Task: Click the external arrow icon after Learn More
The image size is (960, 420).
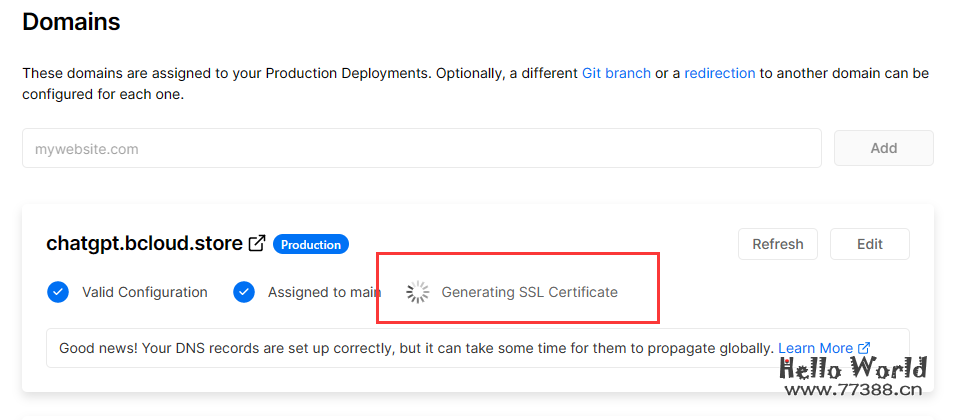Action: click(864, 348)
